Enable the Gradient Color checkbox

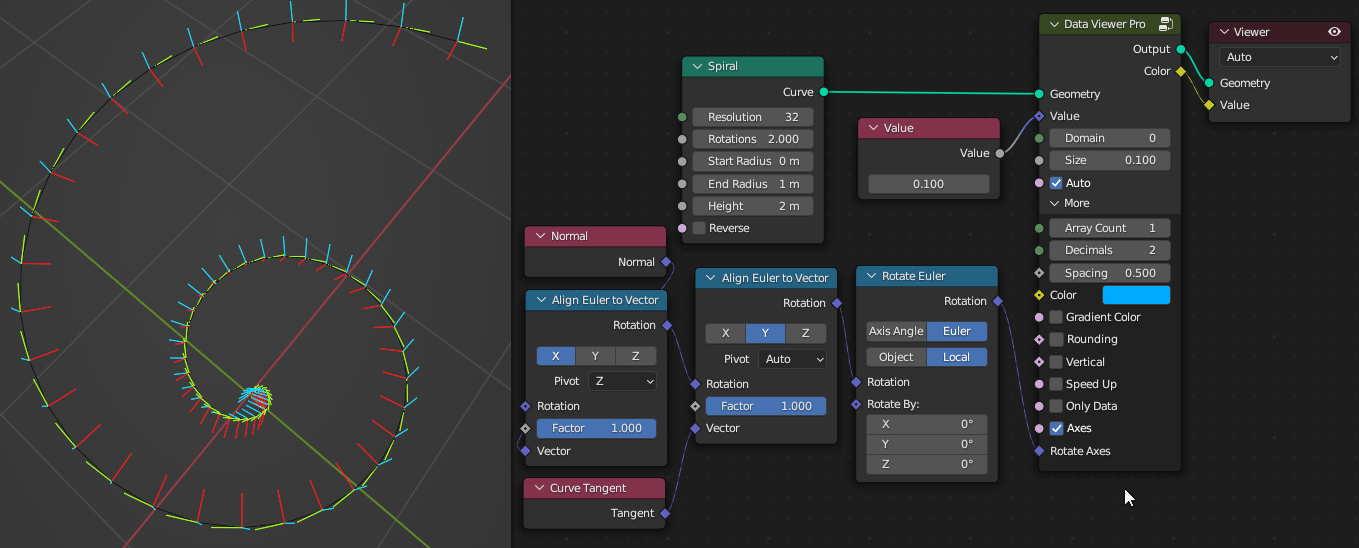[x=1056, y=317]
